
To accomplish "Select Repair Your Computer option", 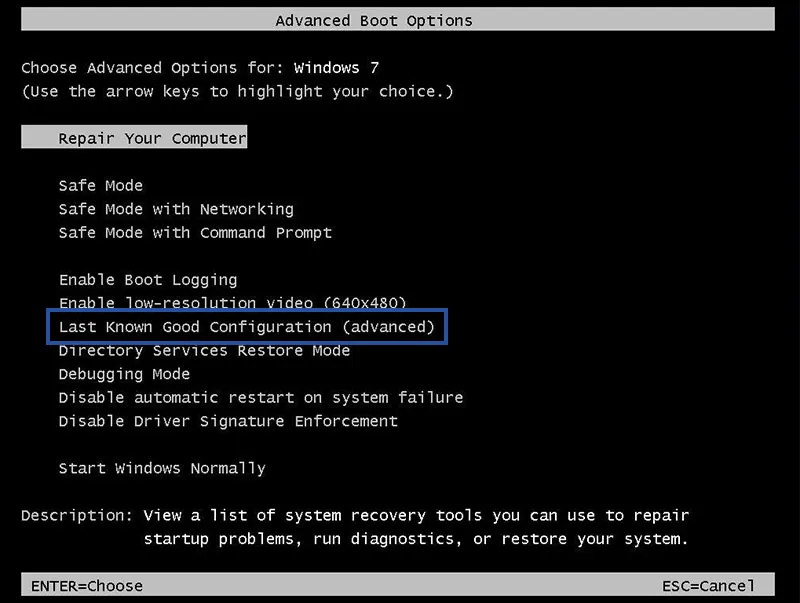I will (133, 138).
